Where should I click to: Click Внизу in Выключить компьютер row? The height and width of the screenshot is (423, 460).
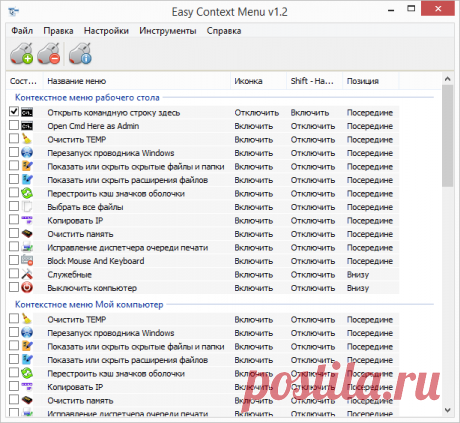(358, 288)
